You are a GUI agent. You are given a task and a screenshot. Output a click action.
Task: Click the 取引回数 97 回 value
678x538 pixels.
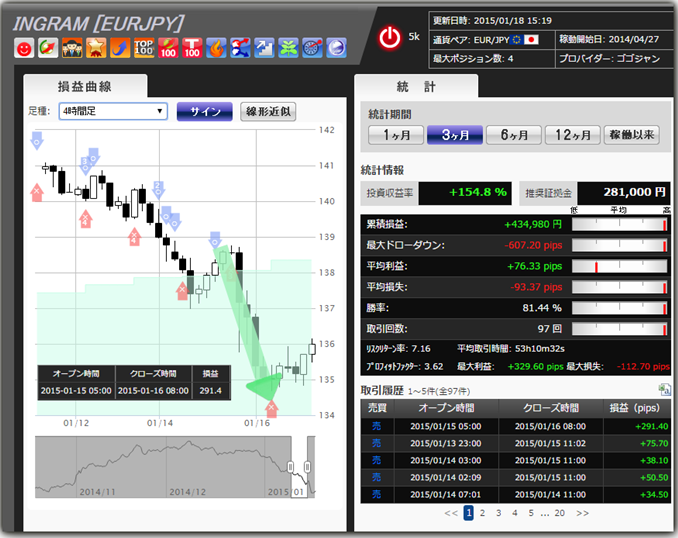click(x=550, y=329)
